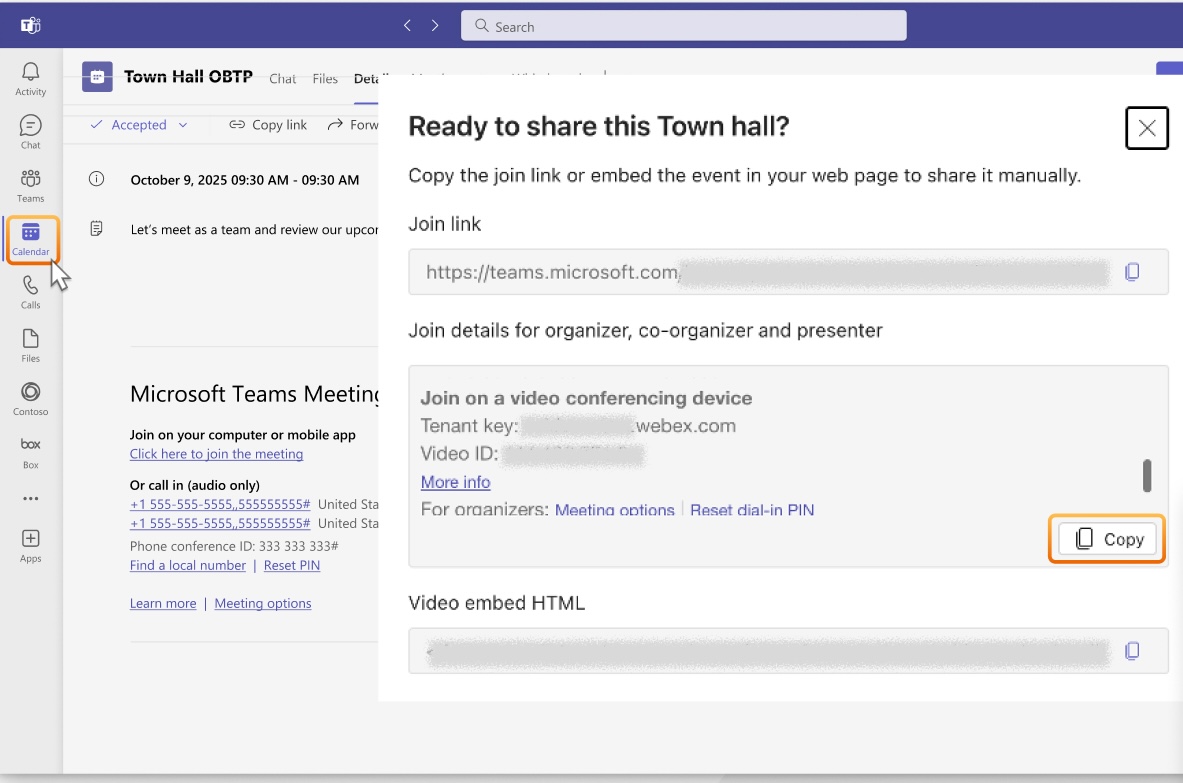Click the Tenant key text line
This screenshot has width=1183, height=783.
pos(578,426)
